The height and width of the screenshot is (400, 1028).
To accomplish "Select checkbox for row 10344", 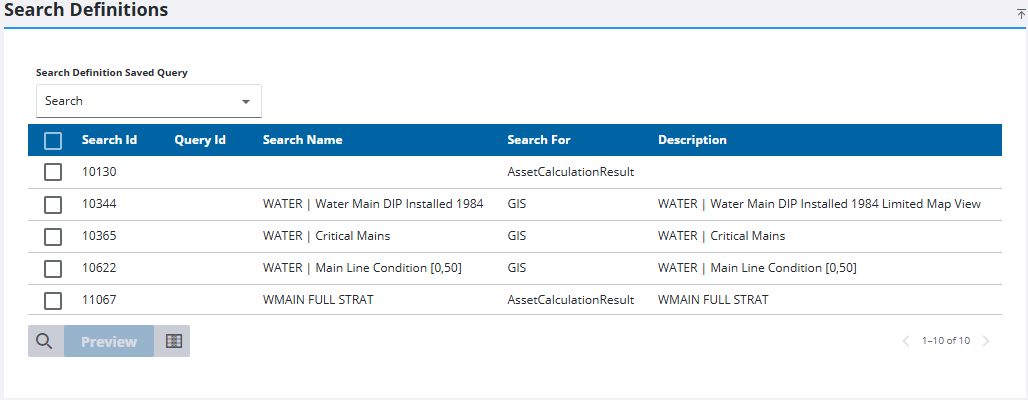I will [53, 204].
